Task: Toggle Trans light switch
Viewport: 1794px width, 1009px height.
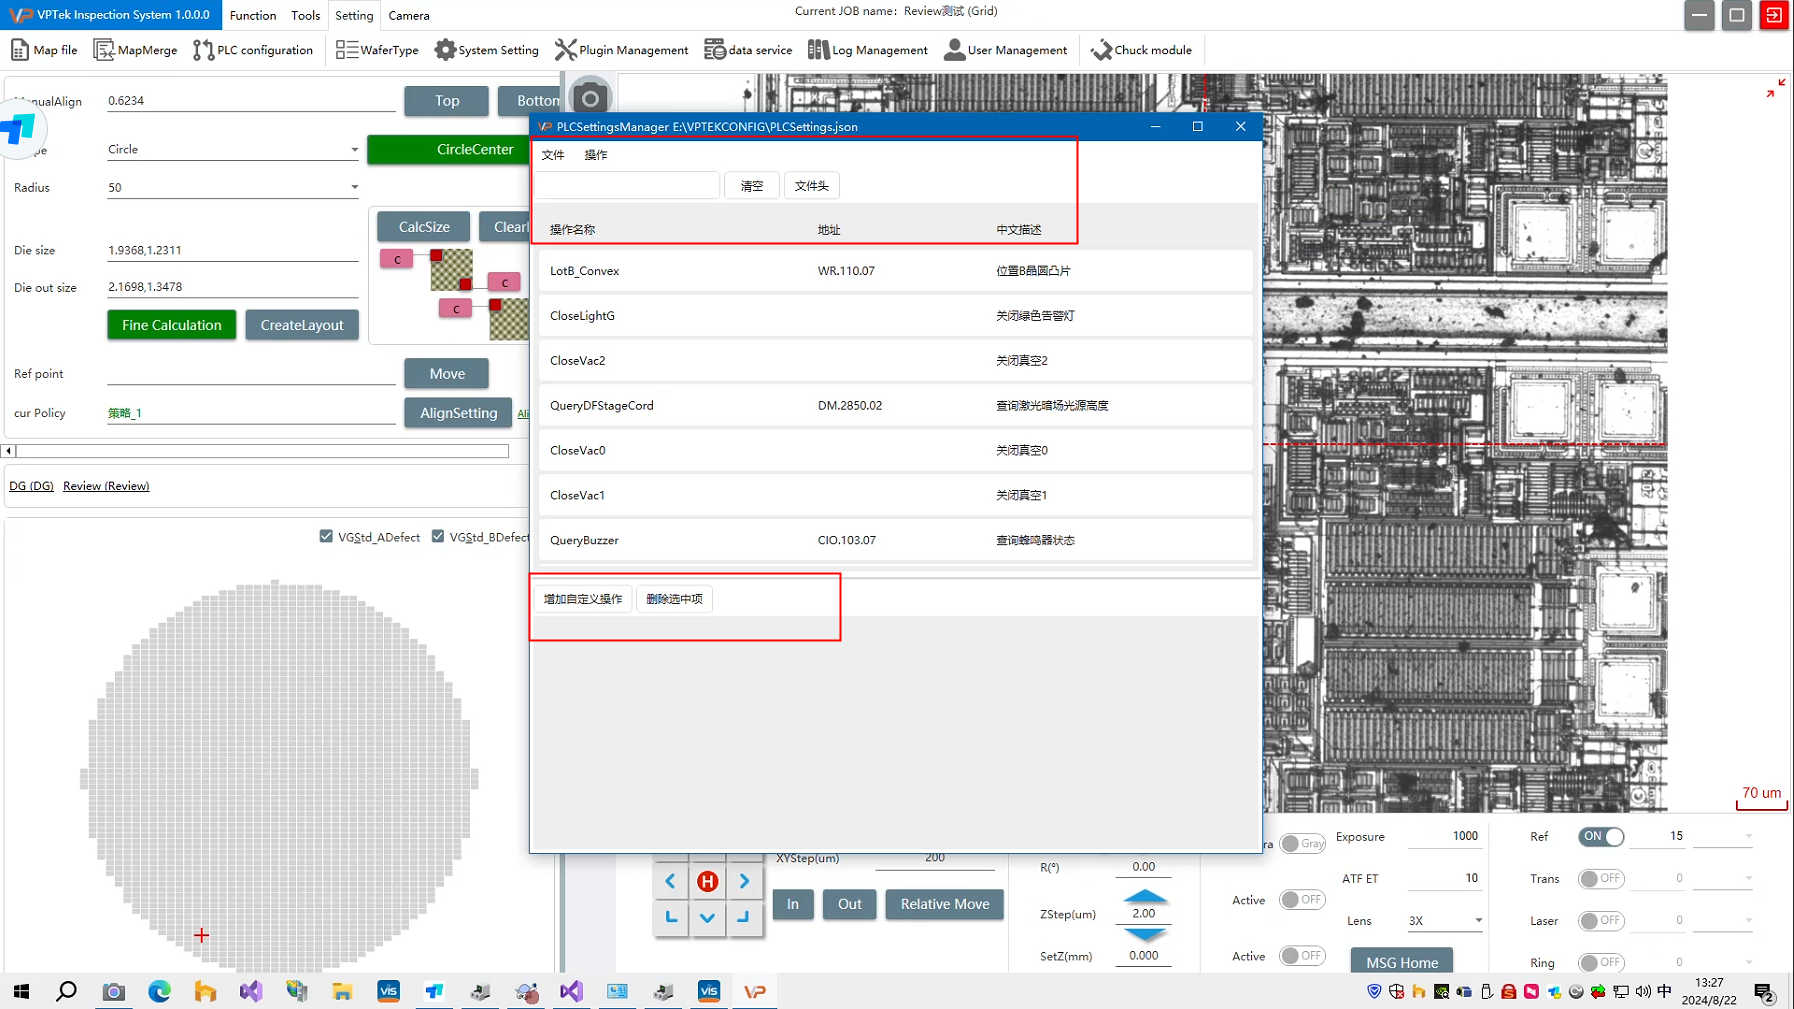Action: point(1601,878)
